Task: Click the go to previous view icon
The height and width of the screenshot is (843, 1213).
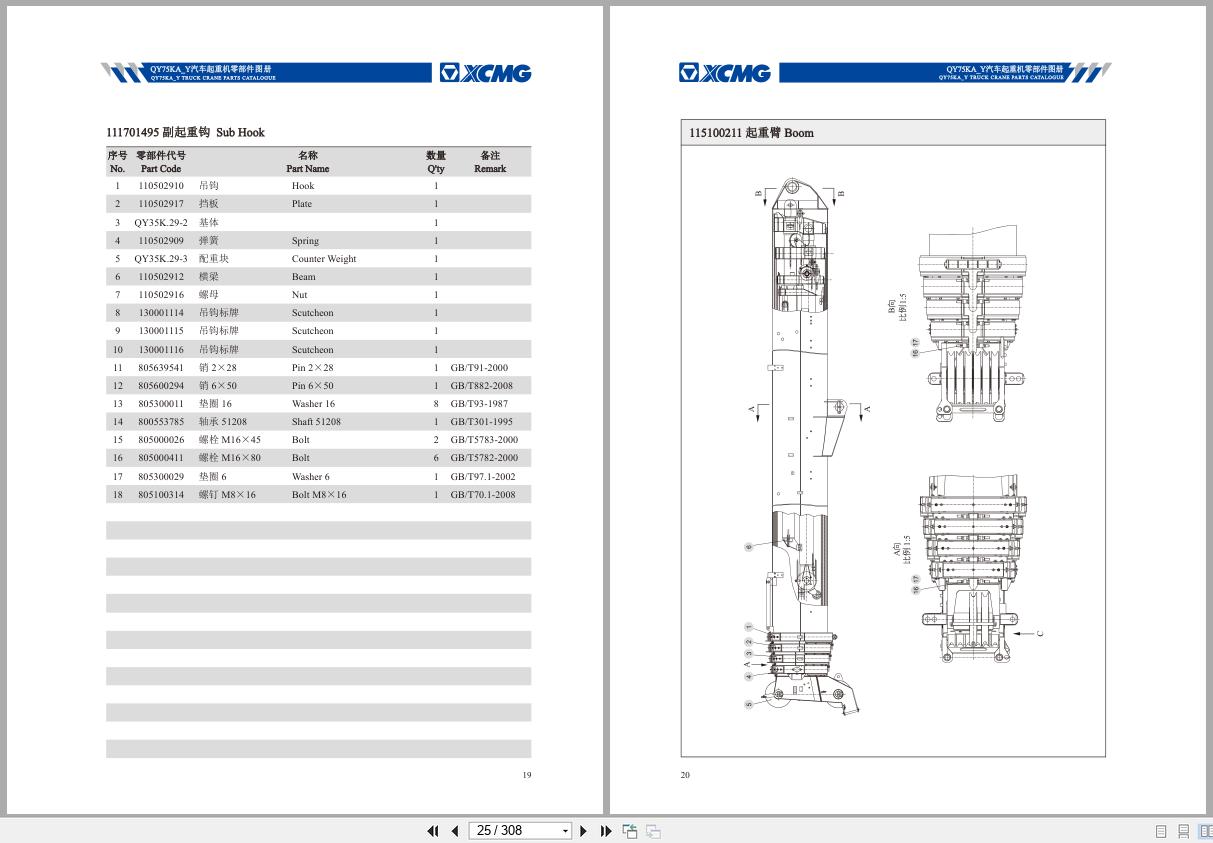Action: [630, 831]
